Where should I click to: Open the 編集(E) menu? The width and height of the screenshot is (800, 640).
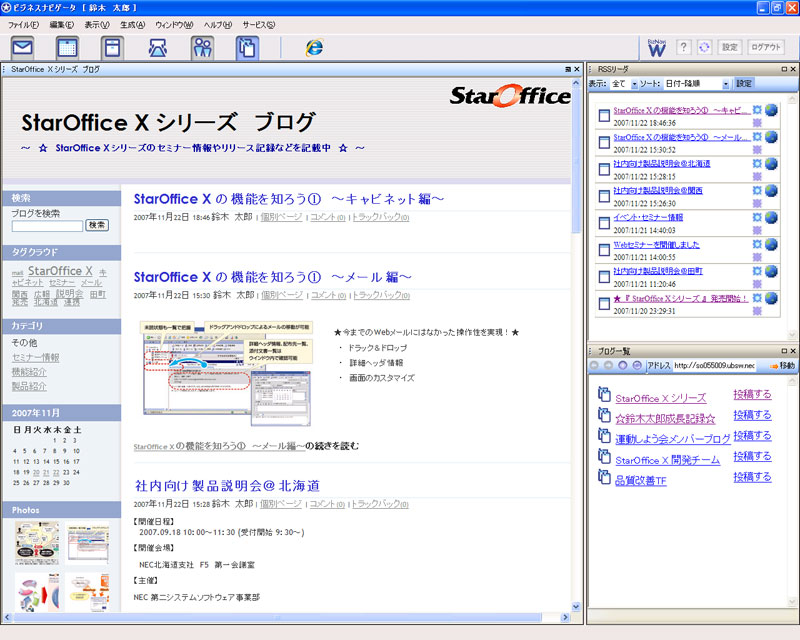[62, 24]
